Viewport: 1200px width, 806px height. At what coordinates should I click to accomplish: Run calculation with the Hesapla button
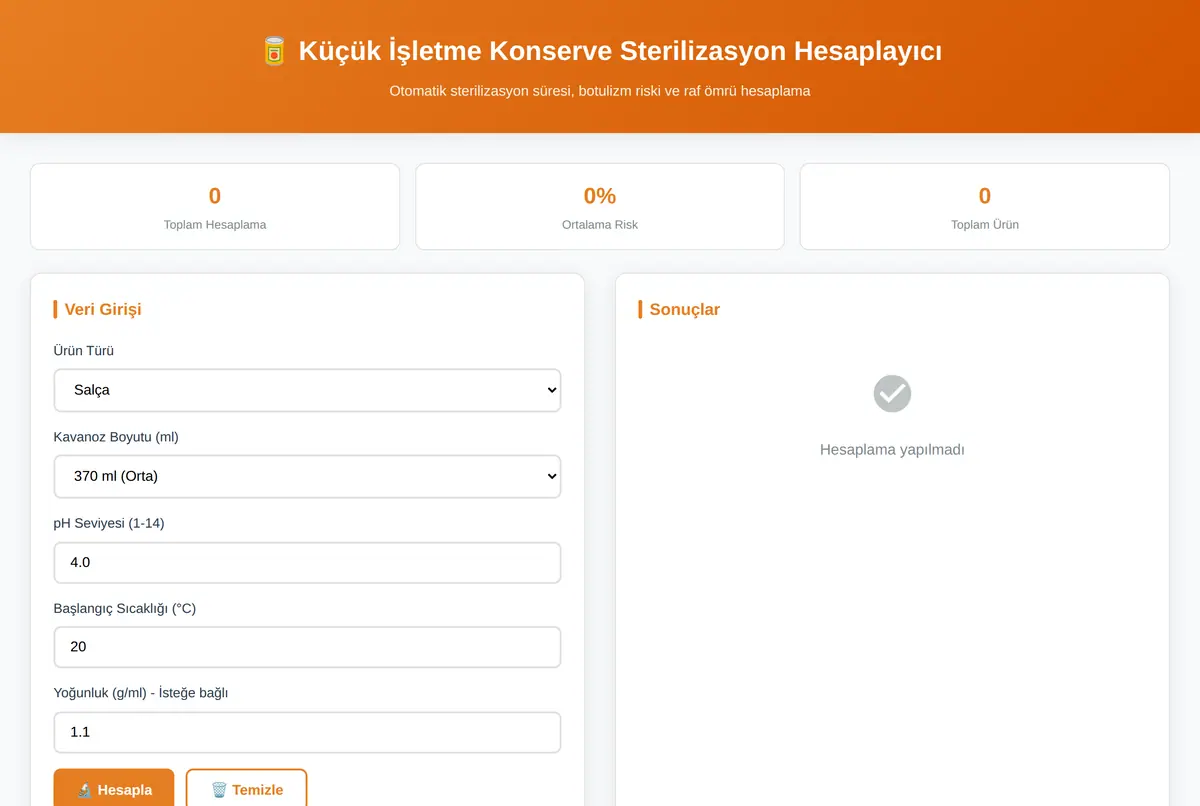(114, 789)
